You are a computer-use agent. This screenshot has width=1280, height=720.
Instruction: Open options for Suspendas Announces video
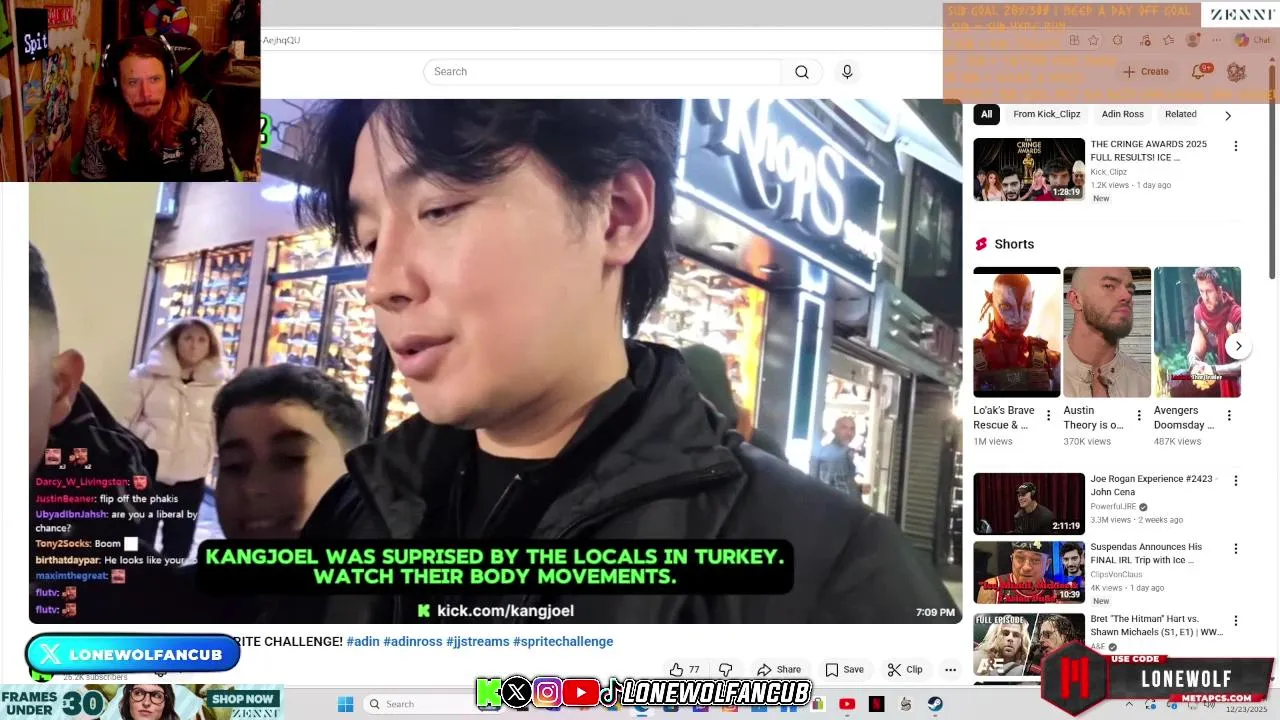tap(1235, 549)
